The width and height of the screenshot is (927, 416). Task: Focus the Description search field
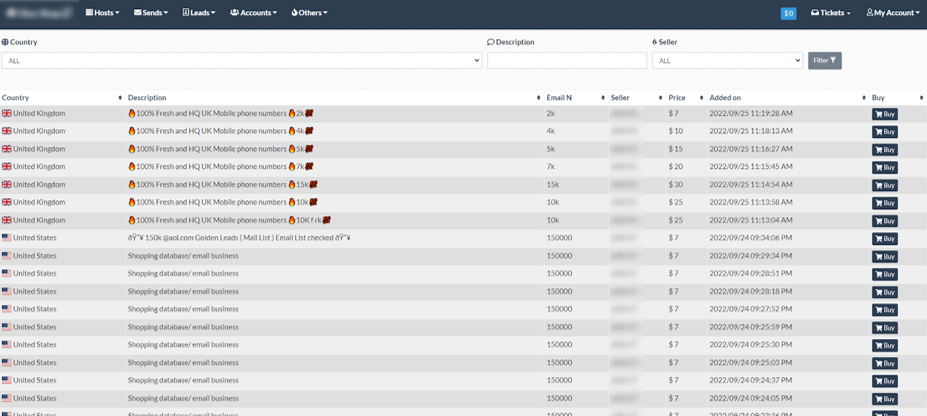pyautogui.click(x=567, y=61)
